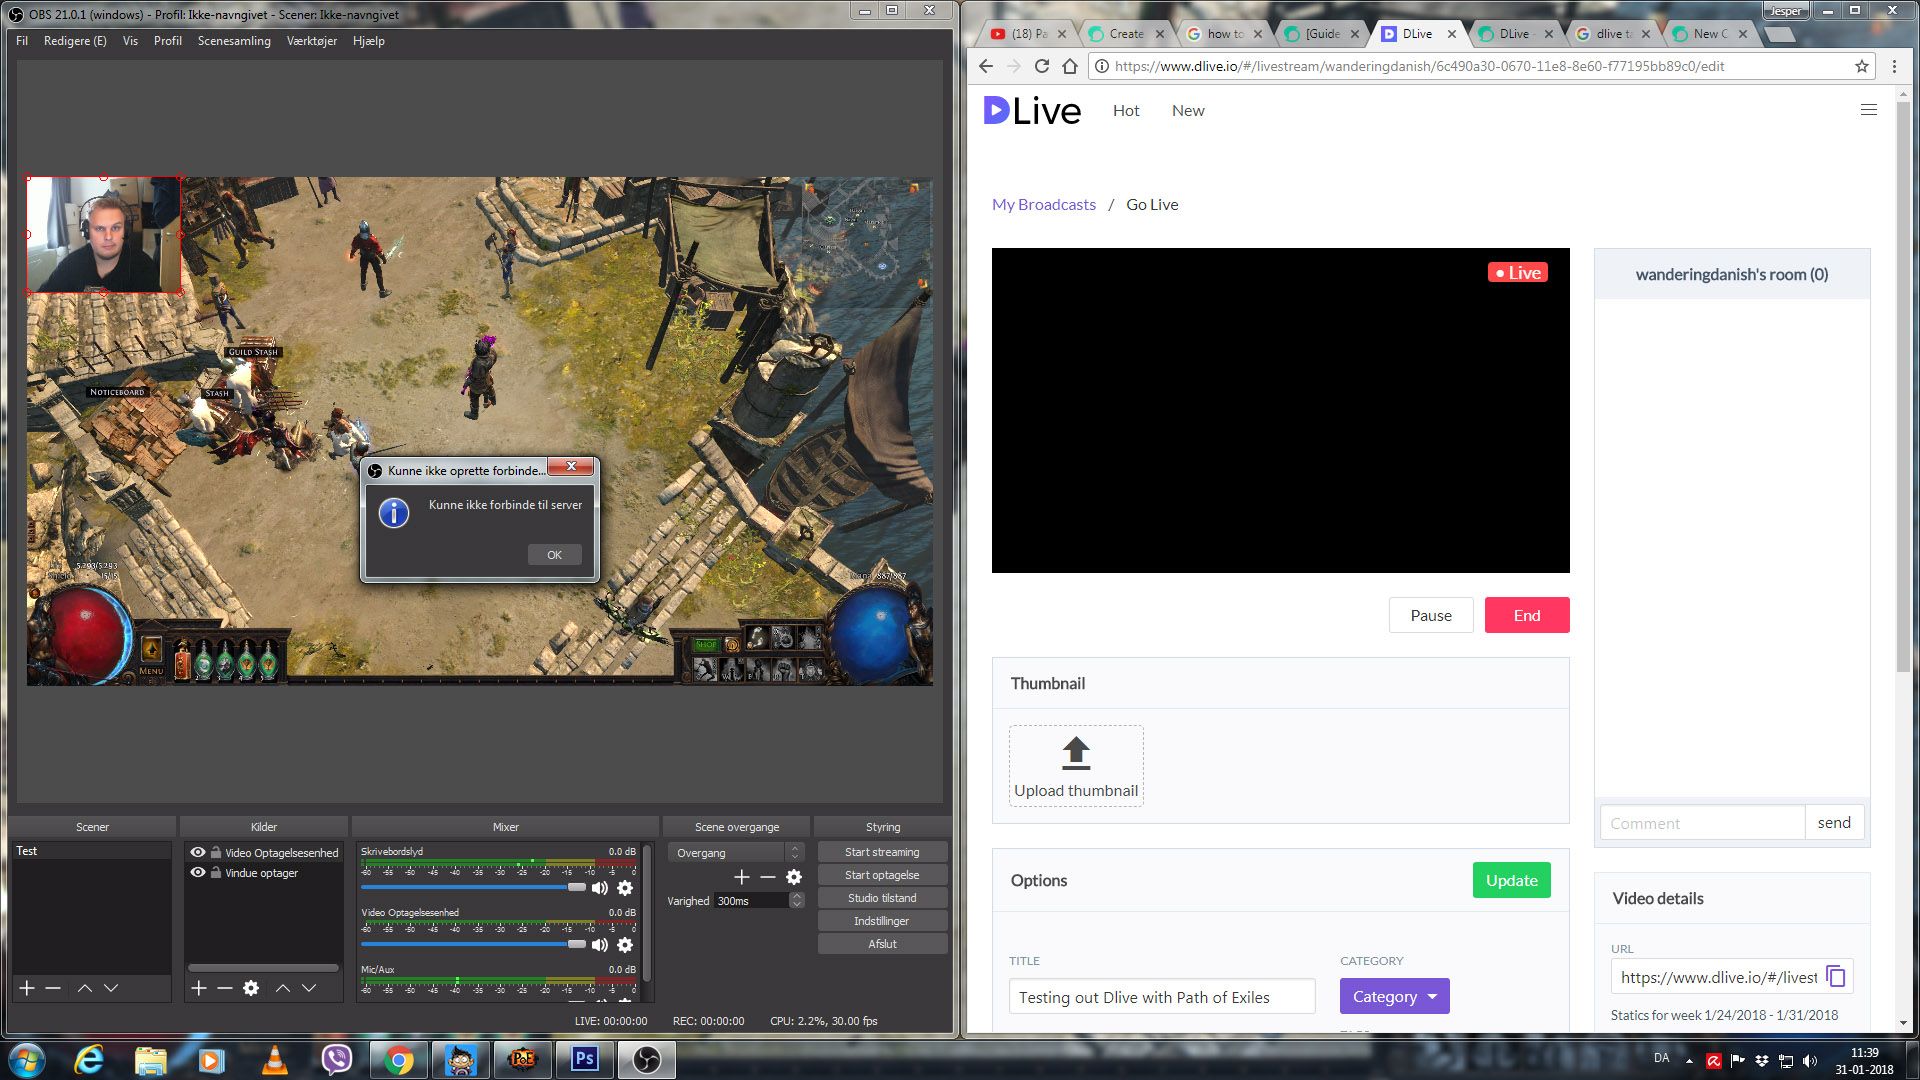Toggle the lock on Video Optagelsesenhed source
1920x1080 pixels.
pos(216,853)
